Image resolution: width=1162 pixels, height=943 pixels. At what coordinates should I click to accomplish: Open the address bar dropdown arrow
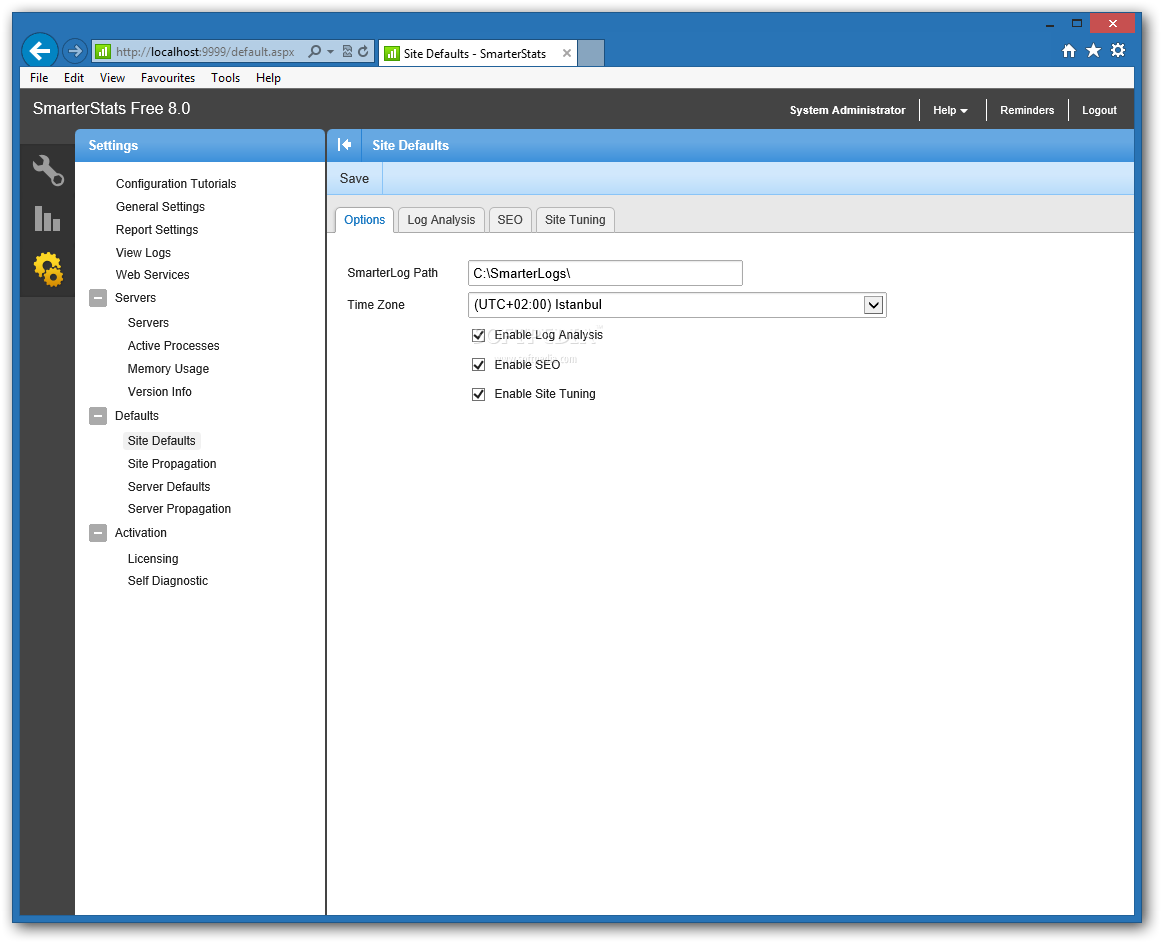(331, 52)
